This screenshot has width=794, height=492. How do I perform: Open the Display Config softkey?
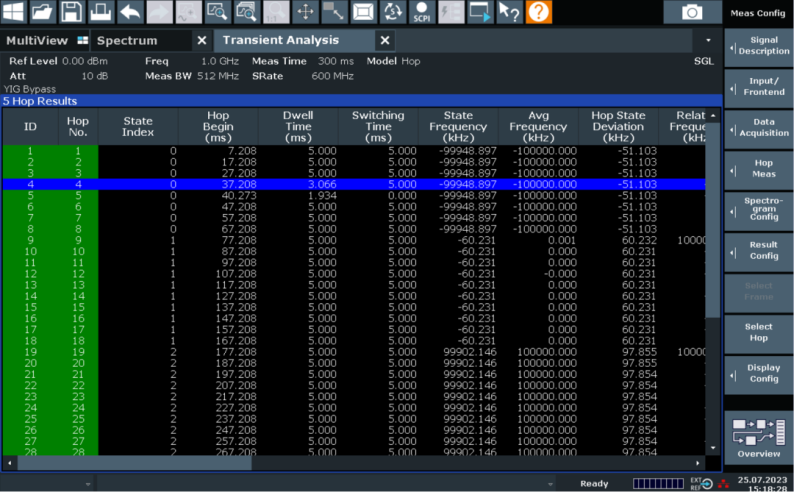pos(759,374)
